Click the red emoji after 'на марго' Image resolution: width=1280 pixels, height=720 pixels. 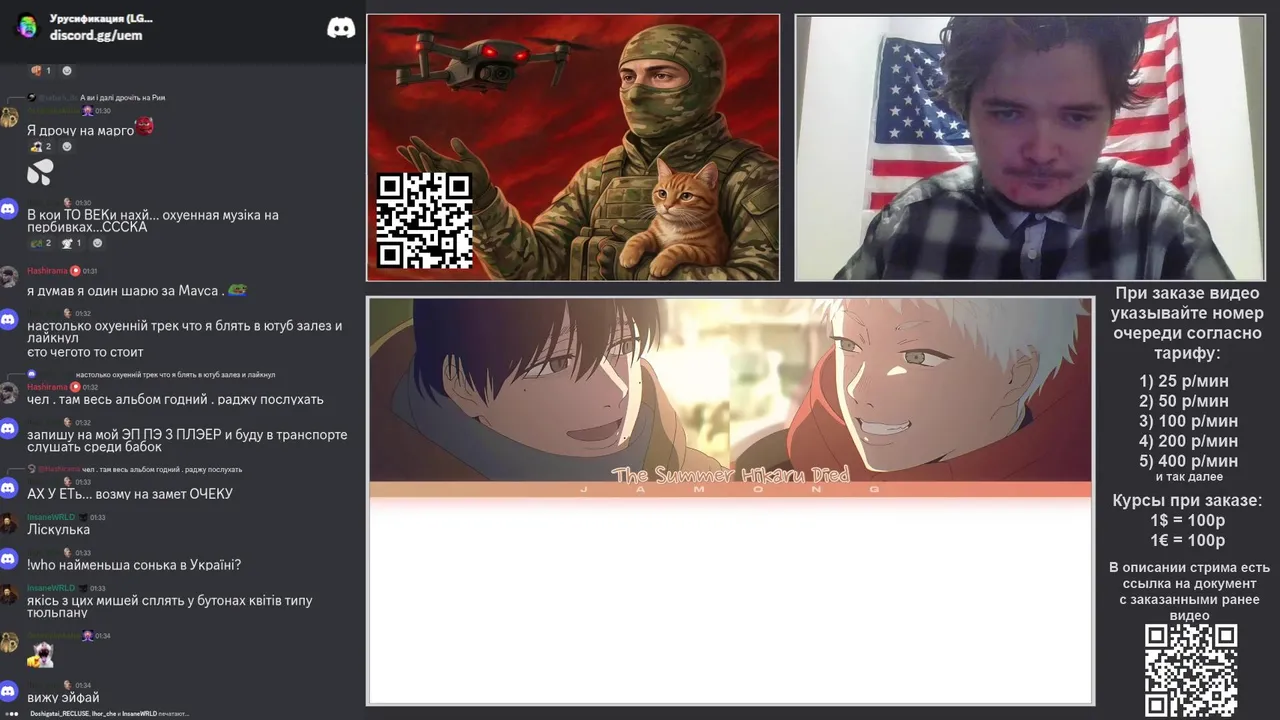(x=144, y=126)
